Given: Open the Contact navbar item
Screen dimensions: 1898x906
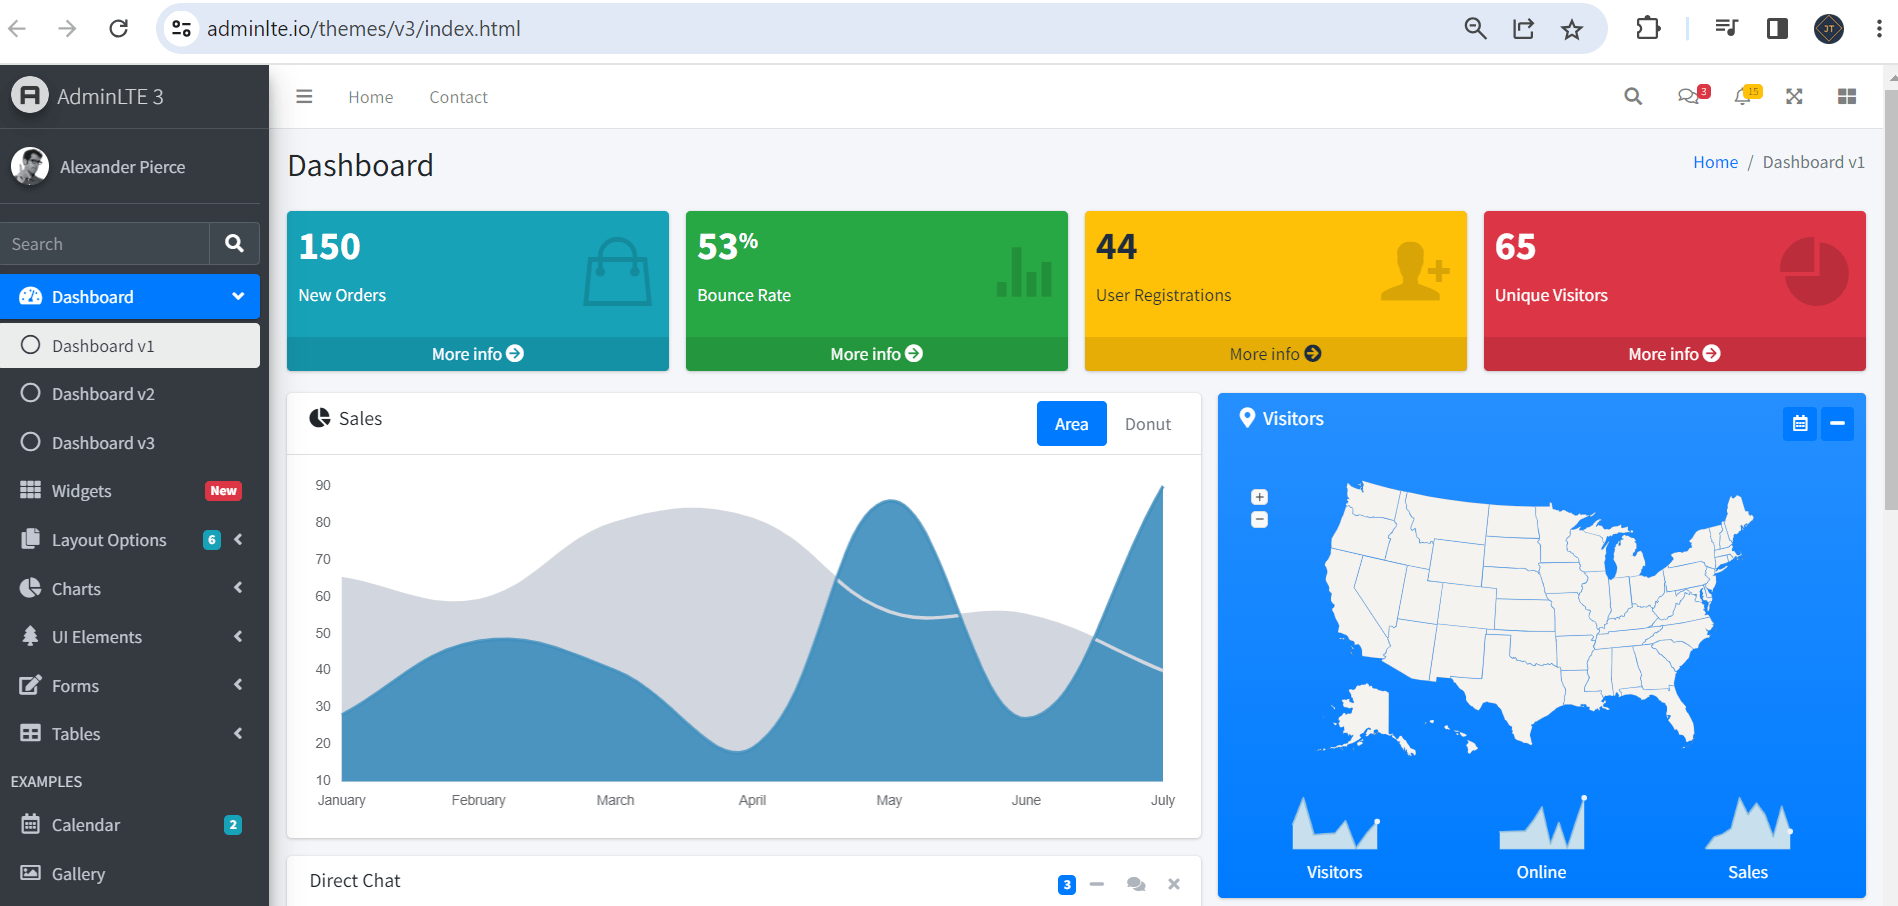Looking at the screenshot, I should tap(458, 96).
